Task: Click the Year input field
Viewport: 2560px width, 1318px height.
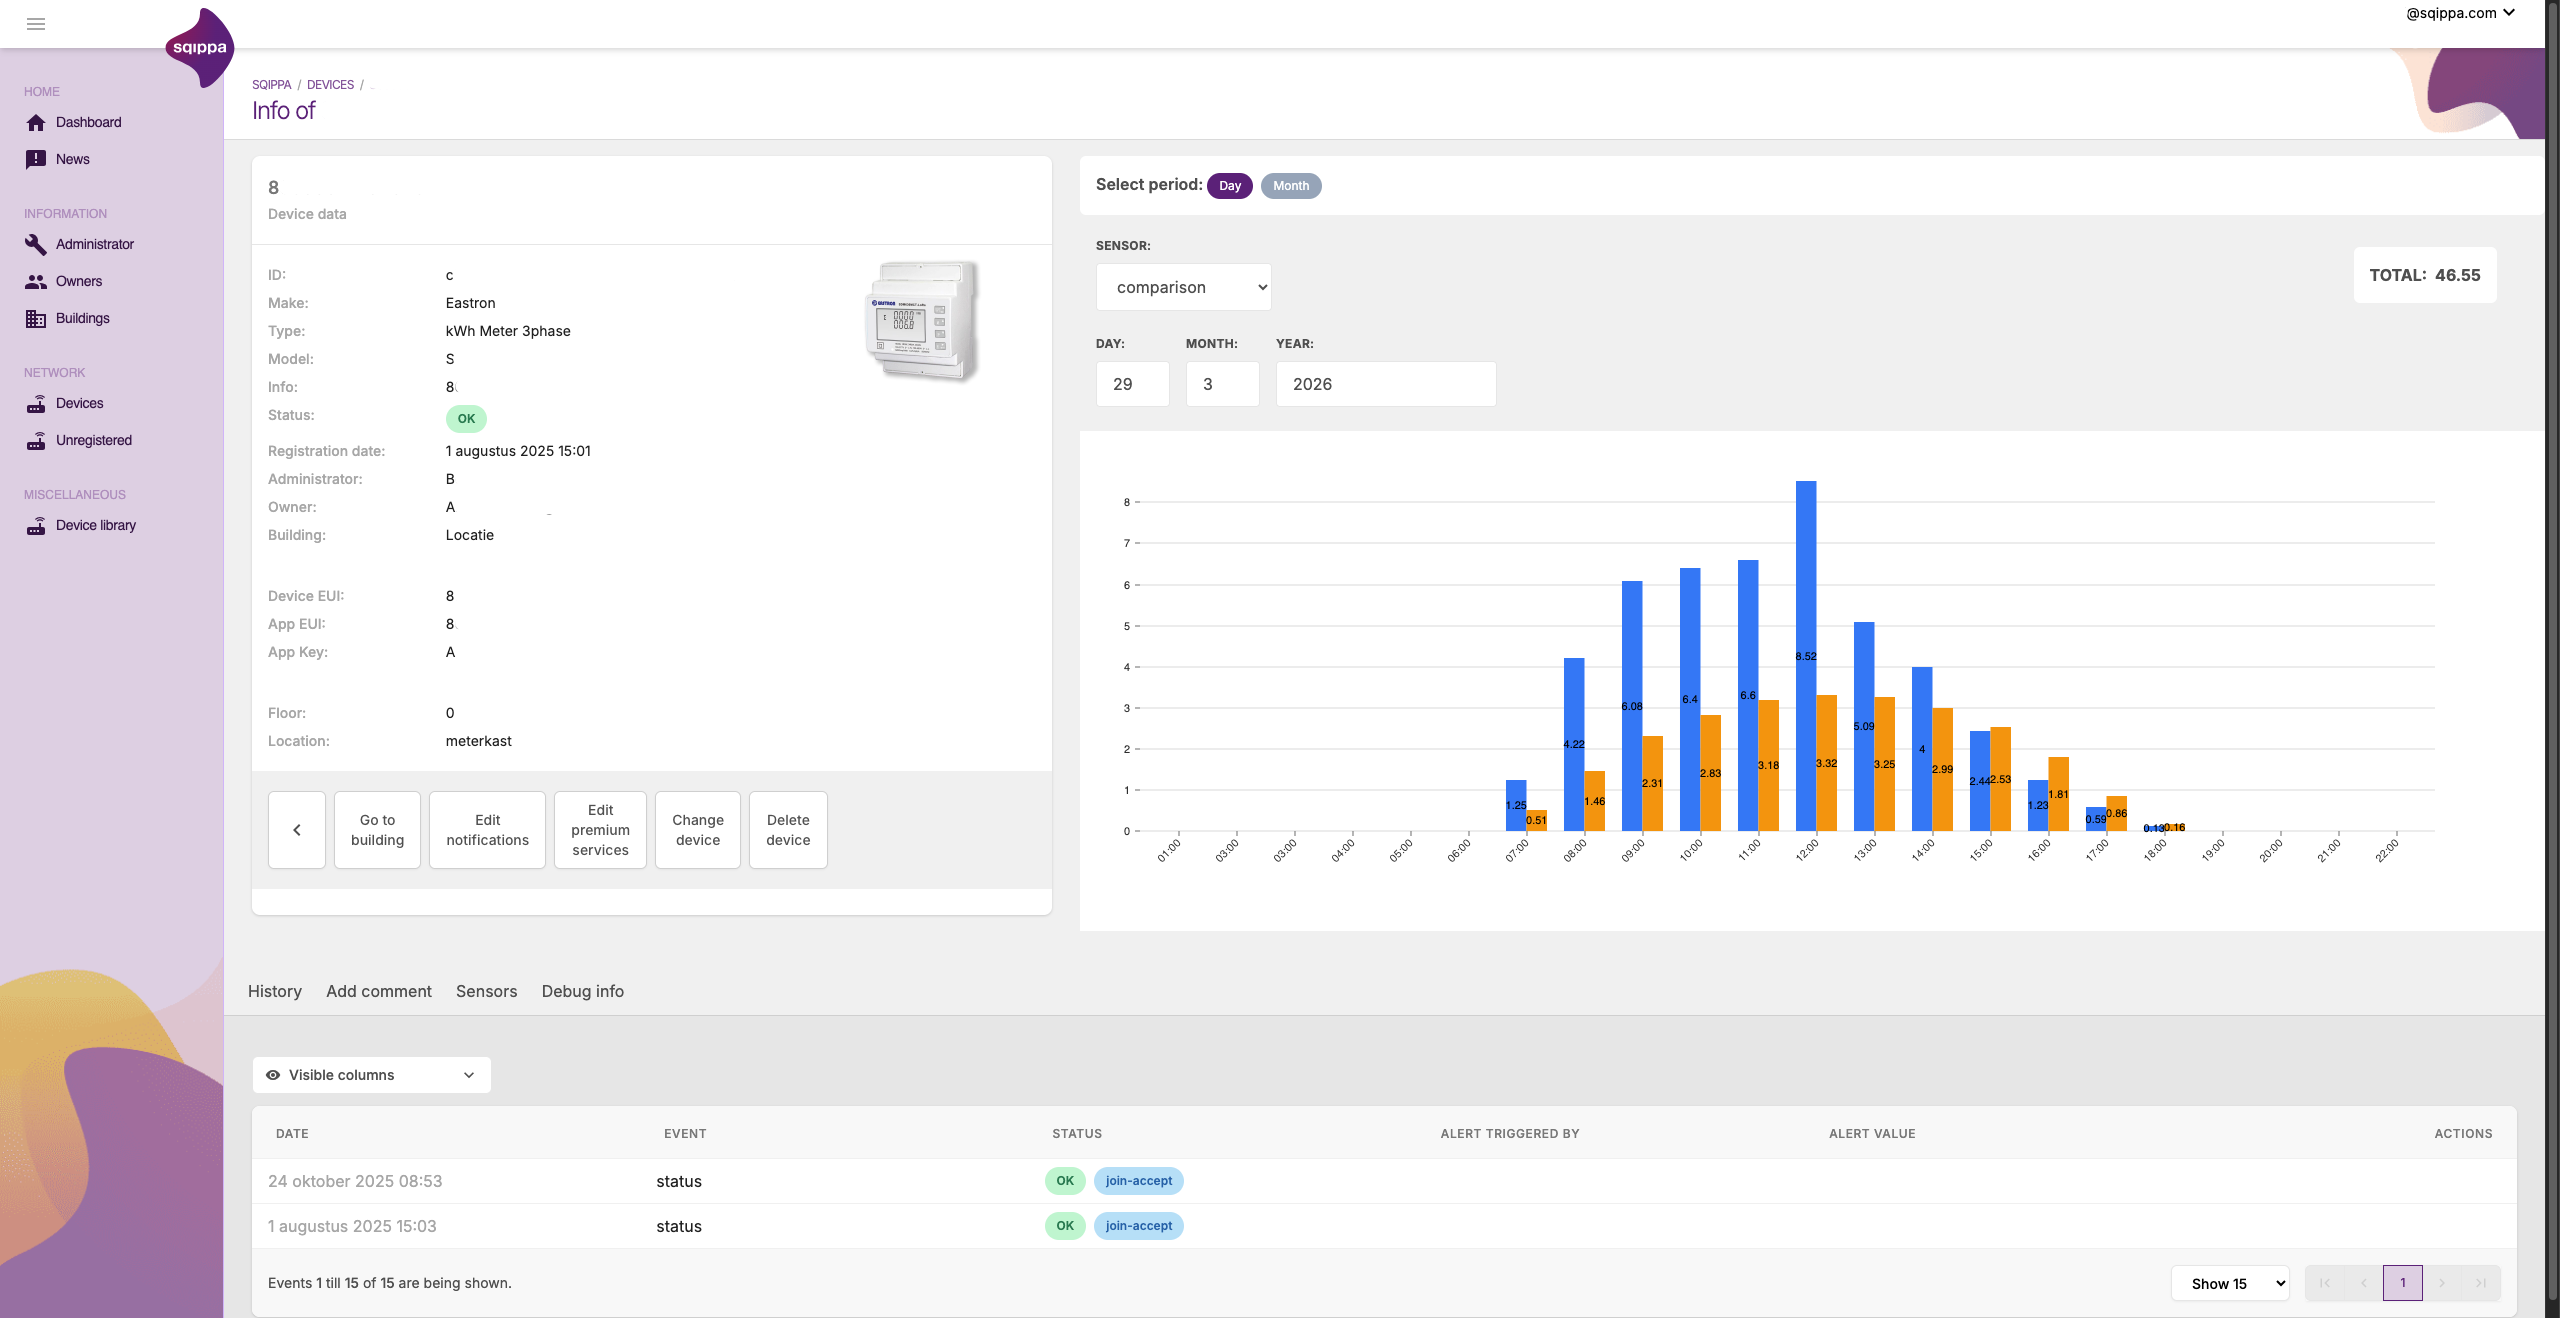Action: 1385,384
